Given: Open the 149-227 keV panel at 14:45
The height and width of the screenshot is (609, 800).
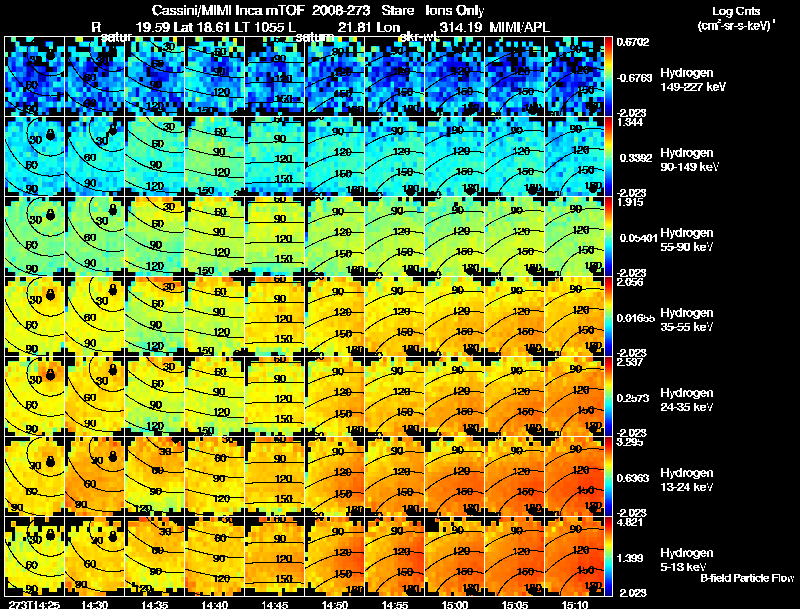Looking at the screenshot, I should (274, 77).
